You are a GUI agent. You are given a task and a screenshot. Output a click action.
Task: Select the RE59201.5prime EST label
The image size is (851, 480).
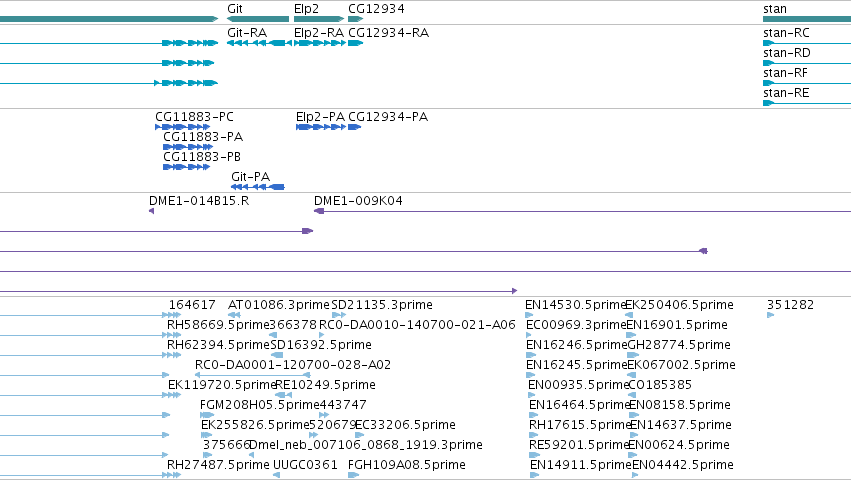tap(580, 446)
